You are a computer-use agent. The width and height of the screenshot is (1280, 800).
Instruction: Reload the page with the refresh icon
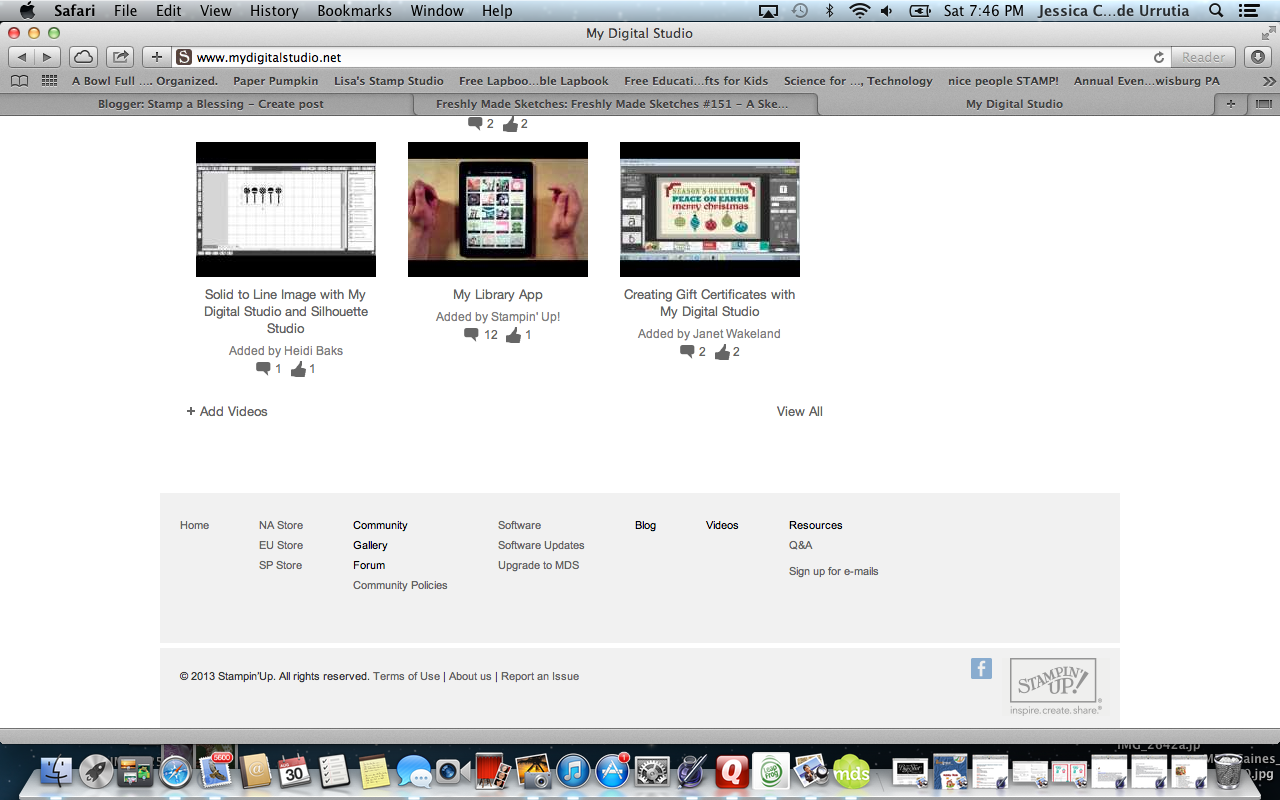click(x=1159, y=57)
